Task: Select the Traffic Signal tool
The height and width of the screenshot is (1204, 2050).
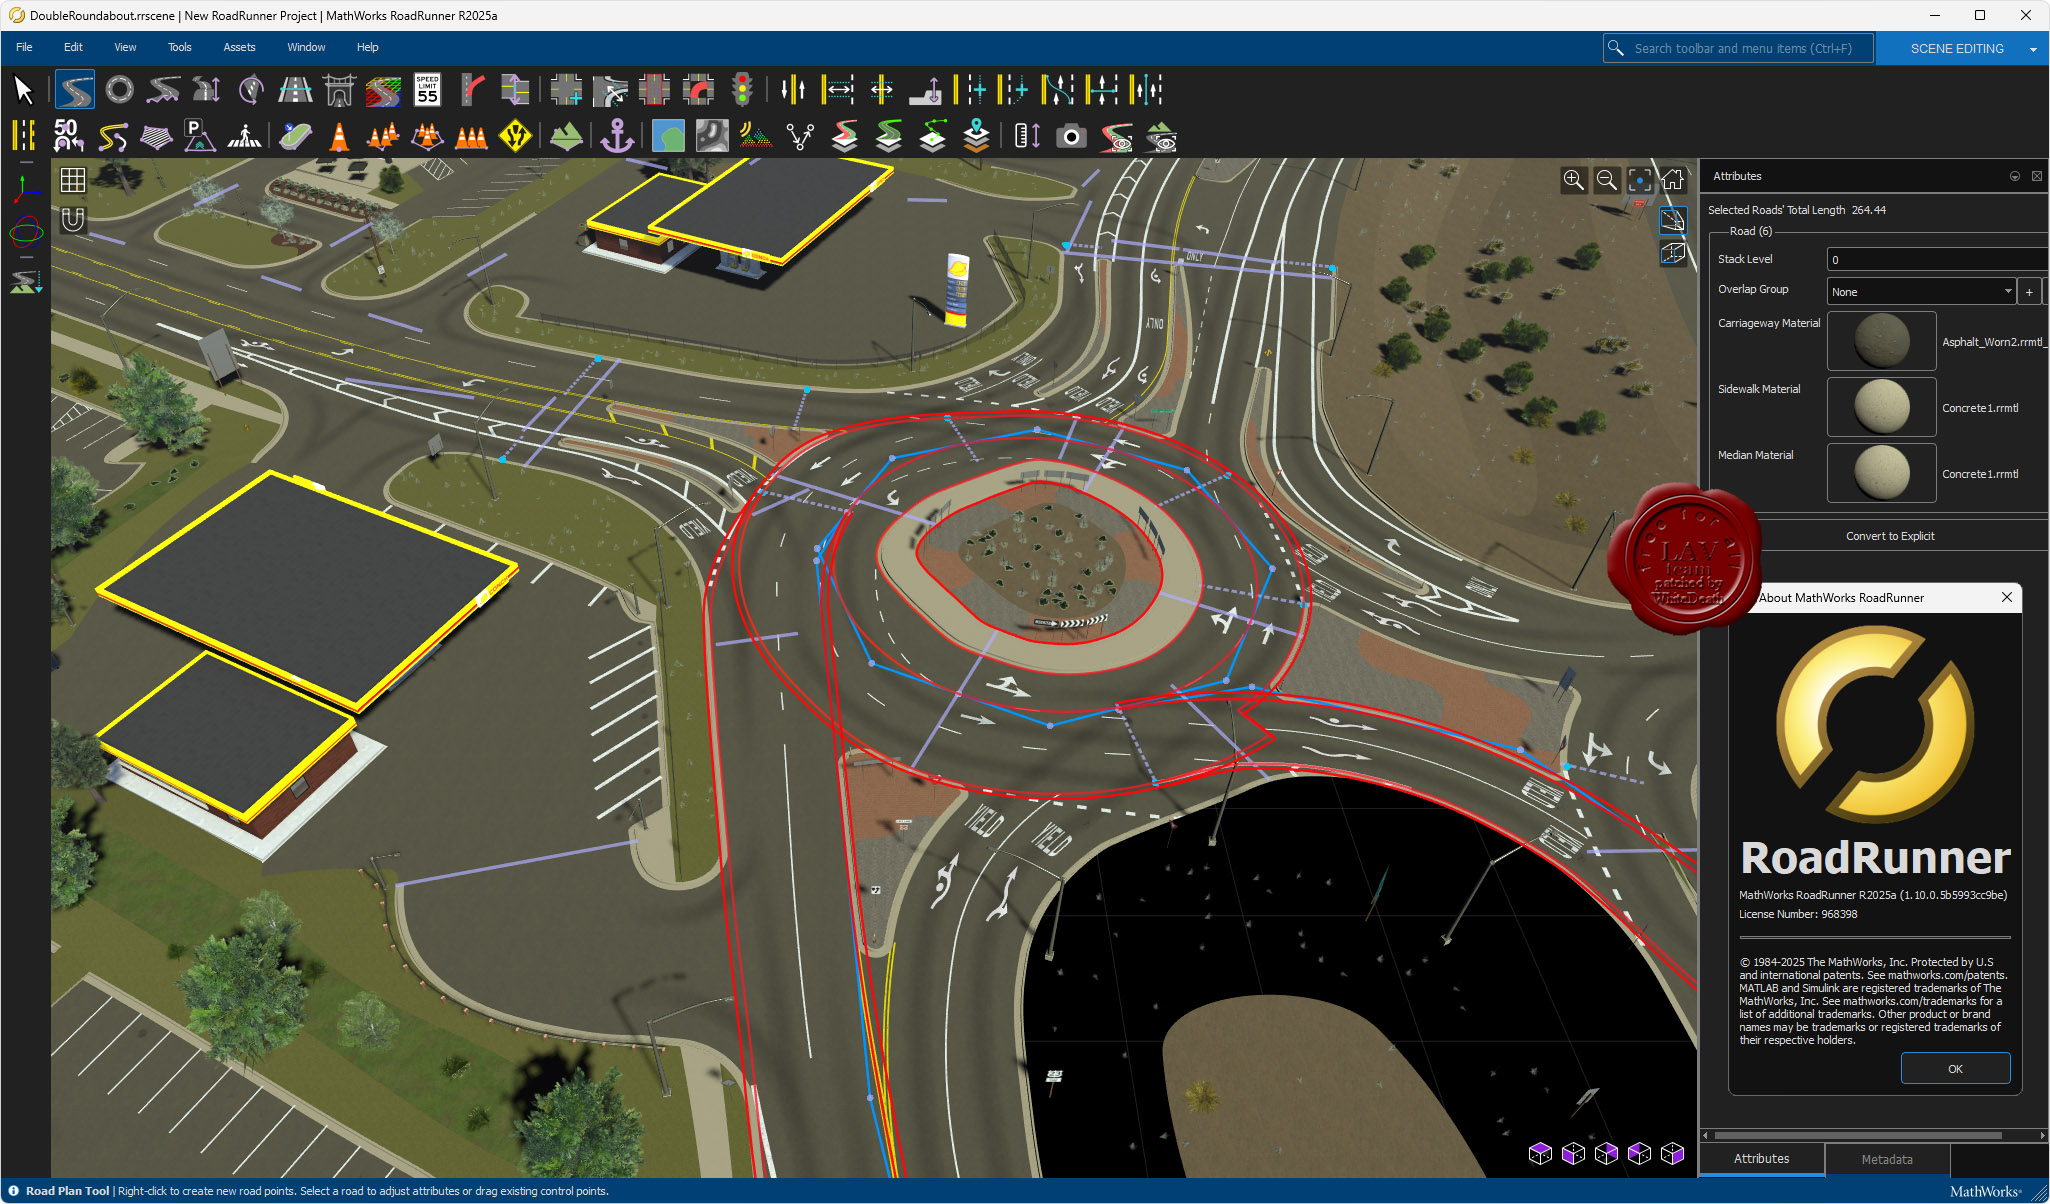Action: click(742, 90)
